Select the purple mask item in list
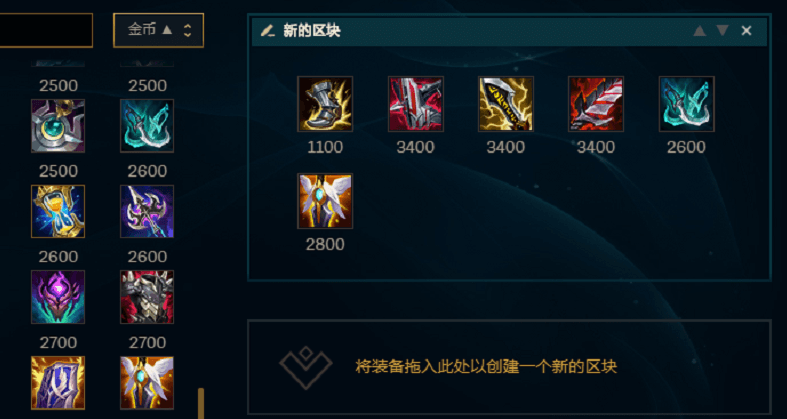The width and height of the screenshot is (787, 419). point(58,297)
